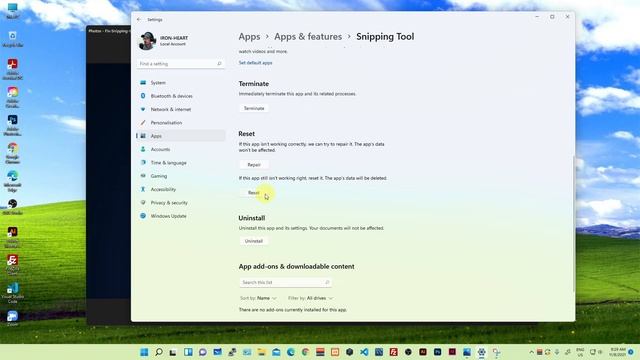Click the Reset button
The height and width of the screenshot is (360, 640).
pyautogui.click(x=254, y=193)
